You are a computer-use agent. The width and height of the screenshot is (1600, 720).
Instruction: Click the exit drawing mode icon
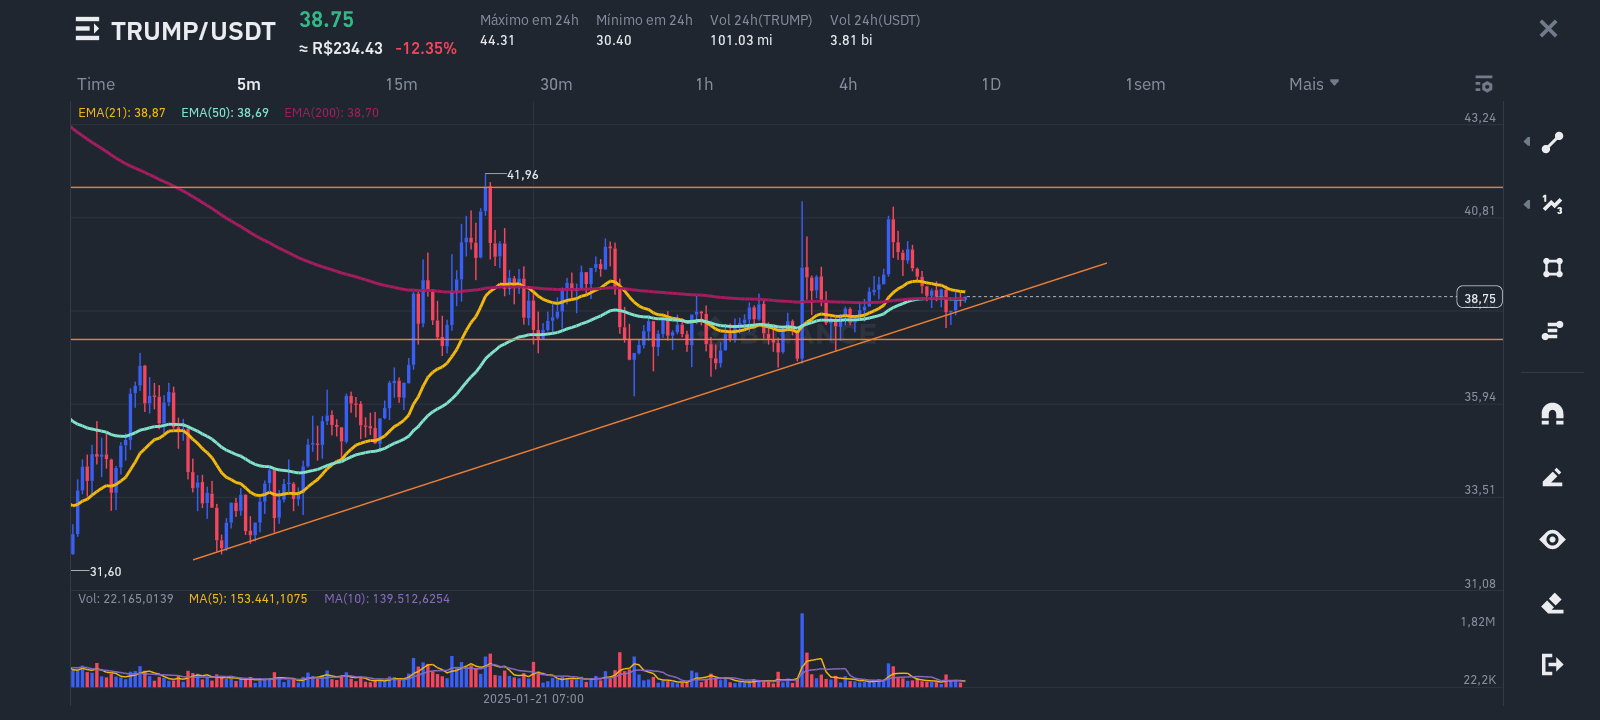1552,664
